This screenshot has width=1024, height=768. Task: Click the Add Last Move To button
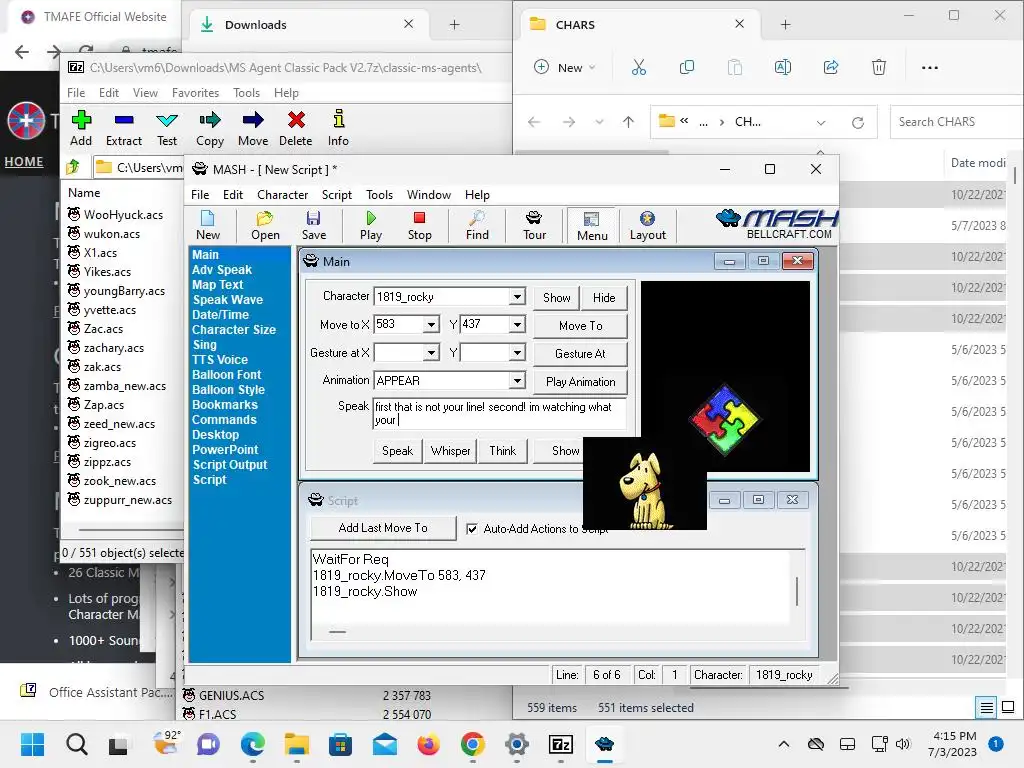pos(383,528)
